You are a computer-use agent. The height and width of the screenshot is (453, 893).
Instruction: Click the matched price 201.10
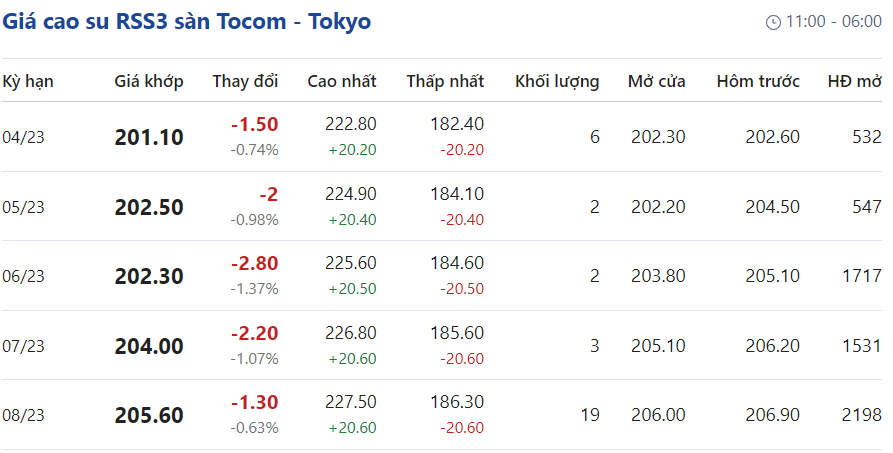click(x=149, y=137)
